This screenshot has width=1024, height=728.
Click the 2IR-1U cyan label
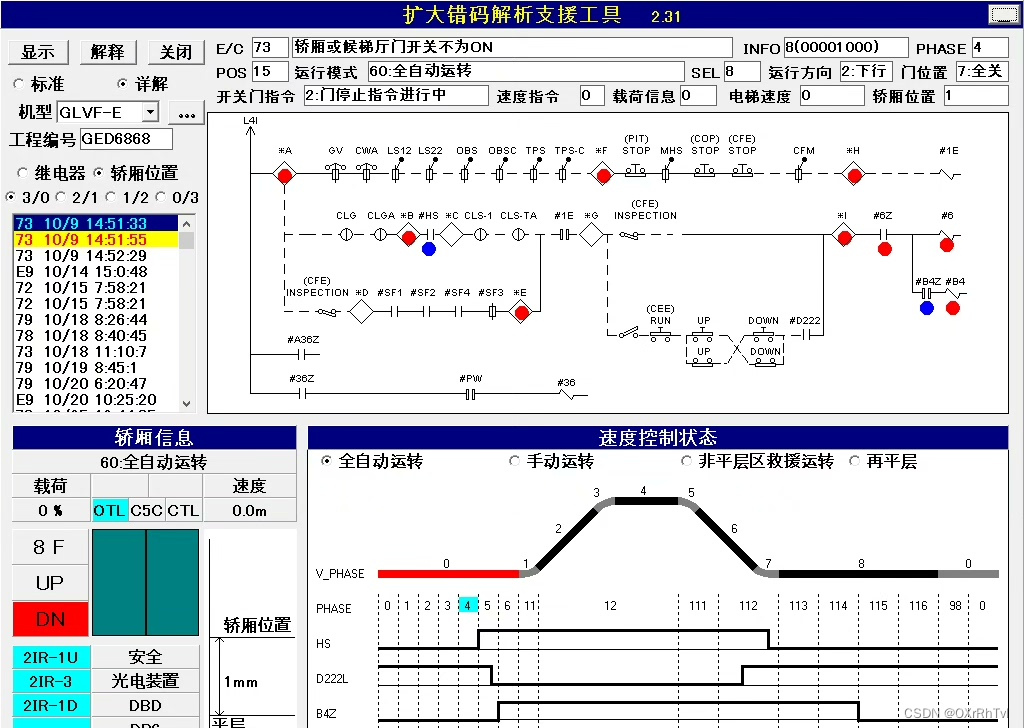point(50,657)
